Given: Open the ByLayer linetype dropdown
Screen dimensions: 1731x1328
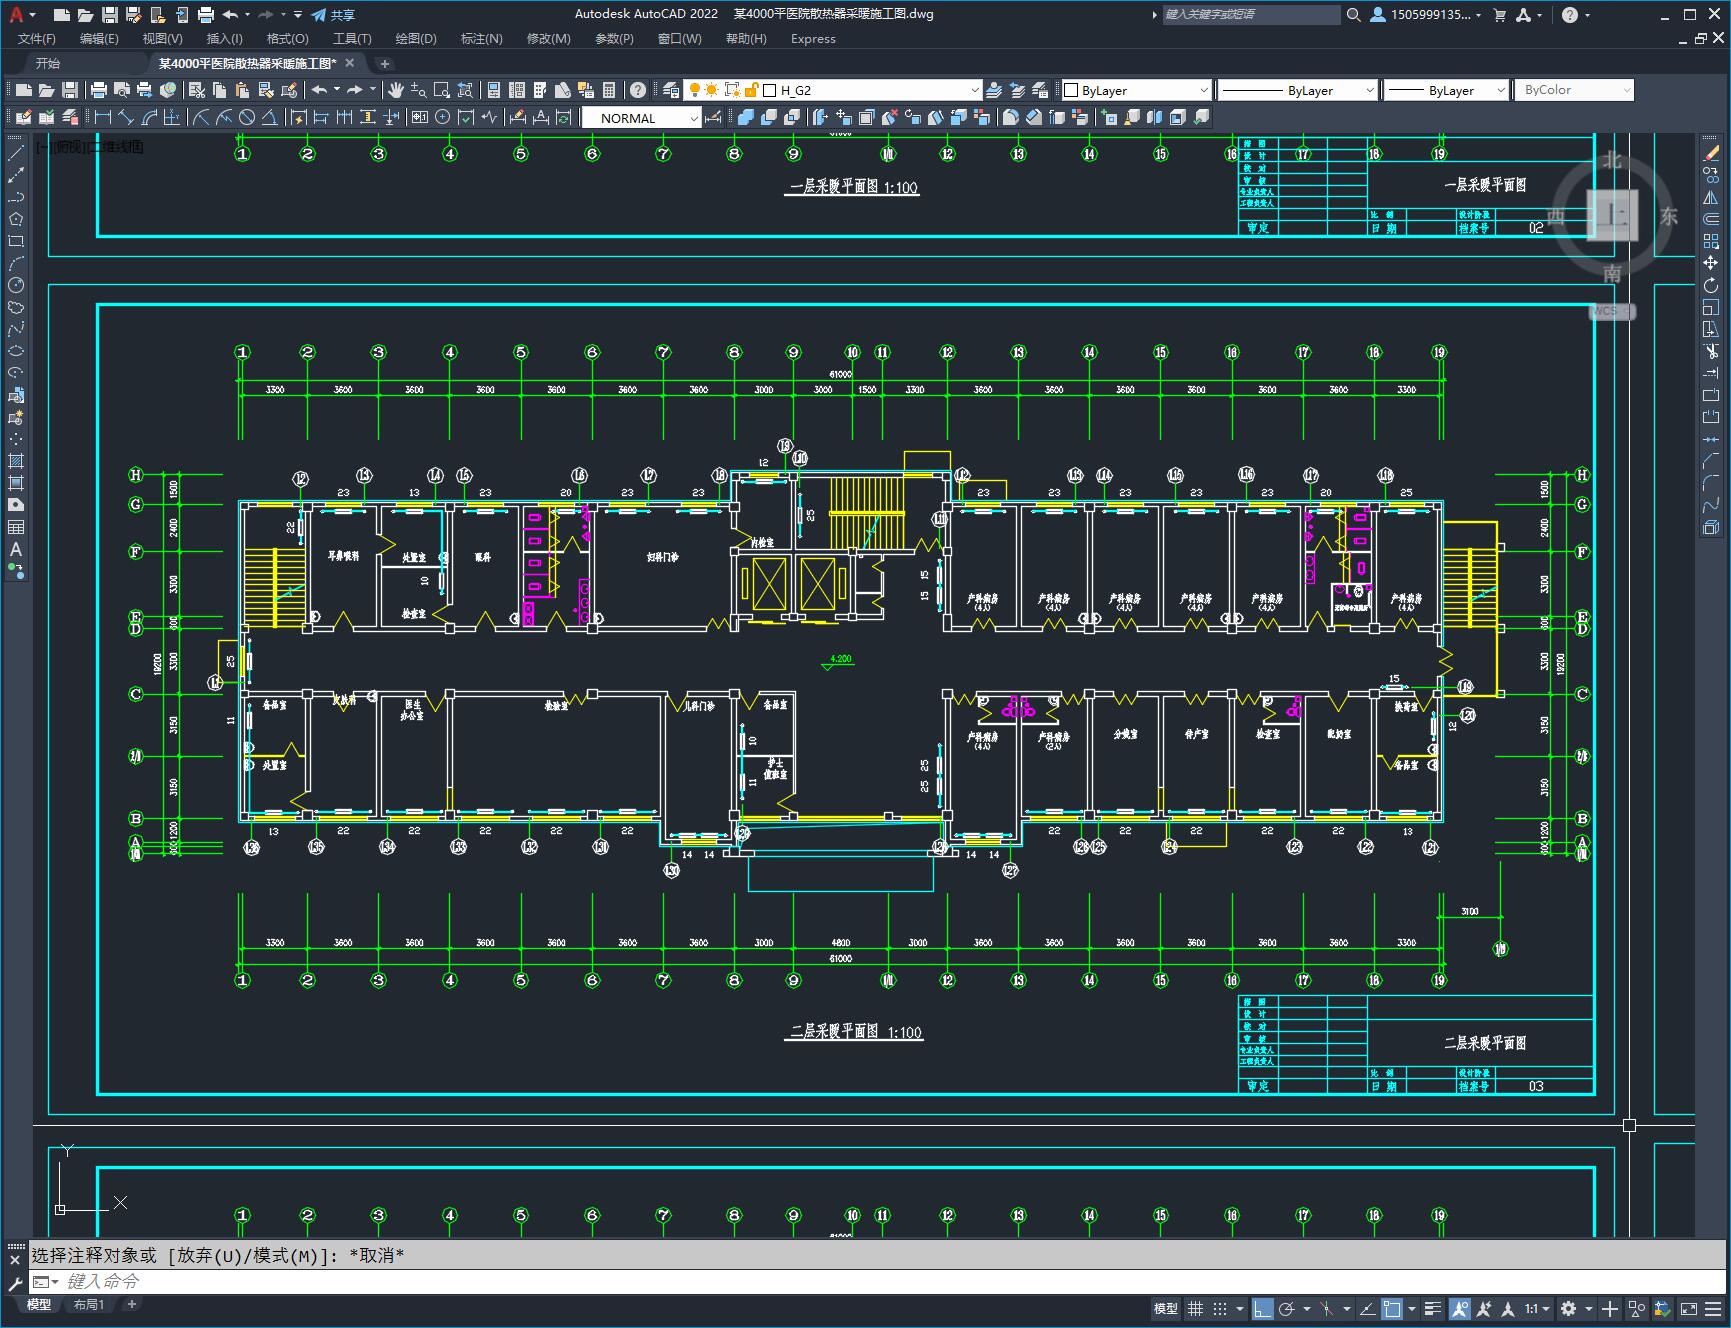Looking at the screenshot, I should click(x=1299, y=90).
